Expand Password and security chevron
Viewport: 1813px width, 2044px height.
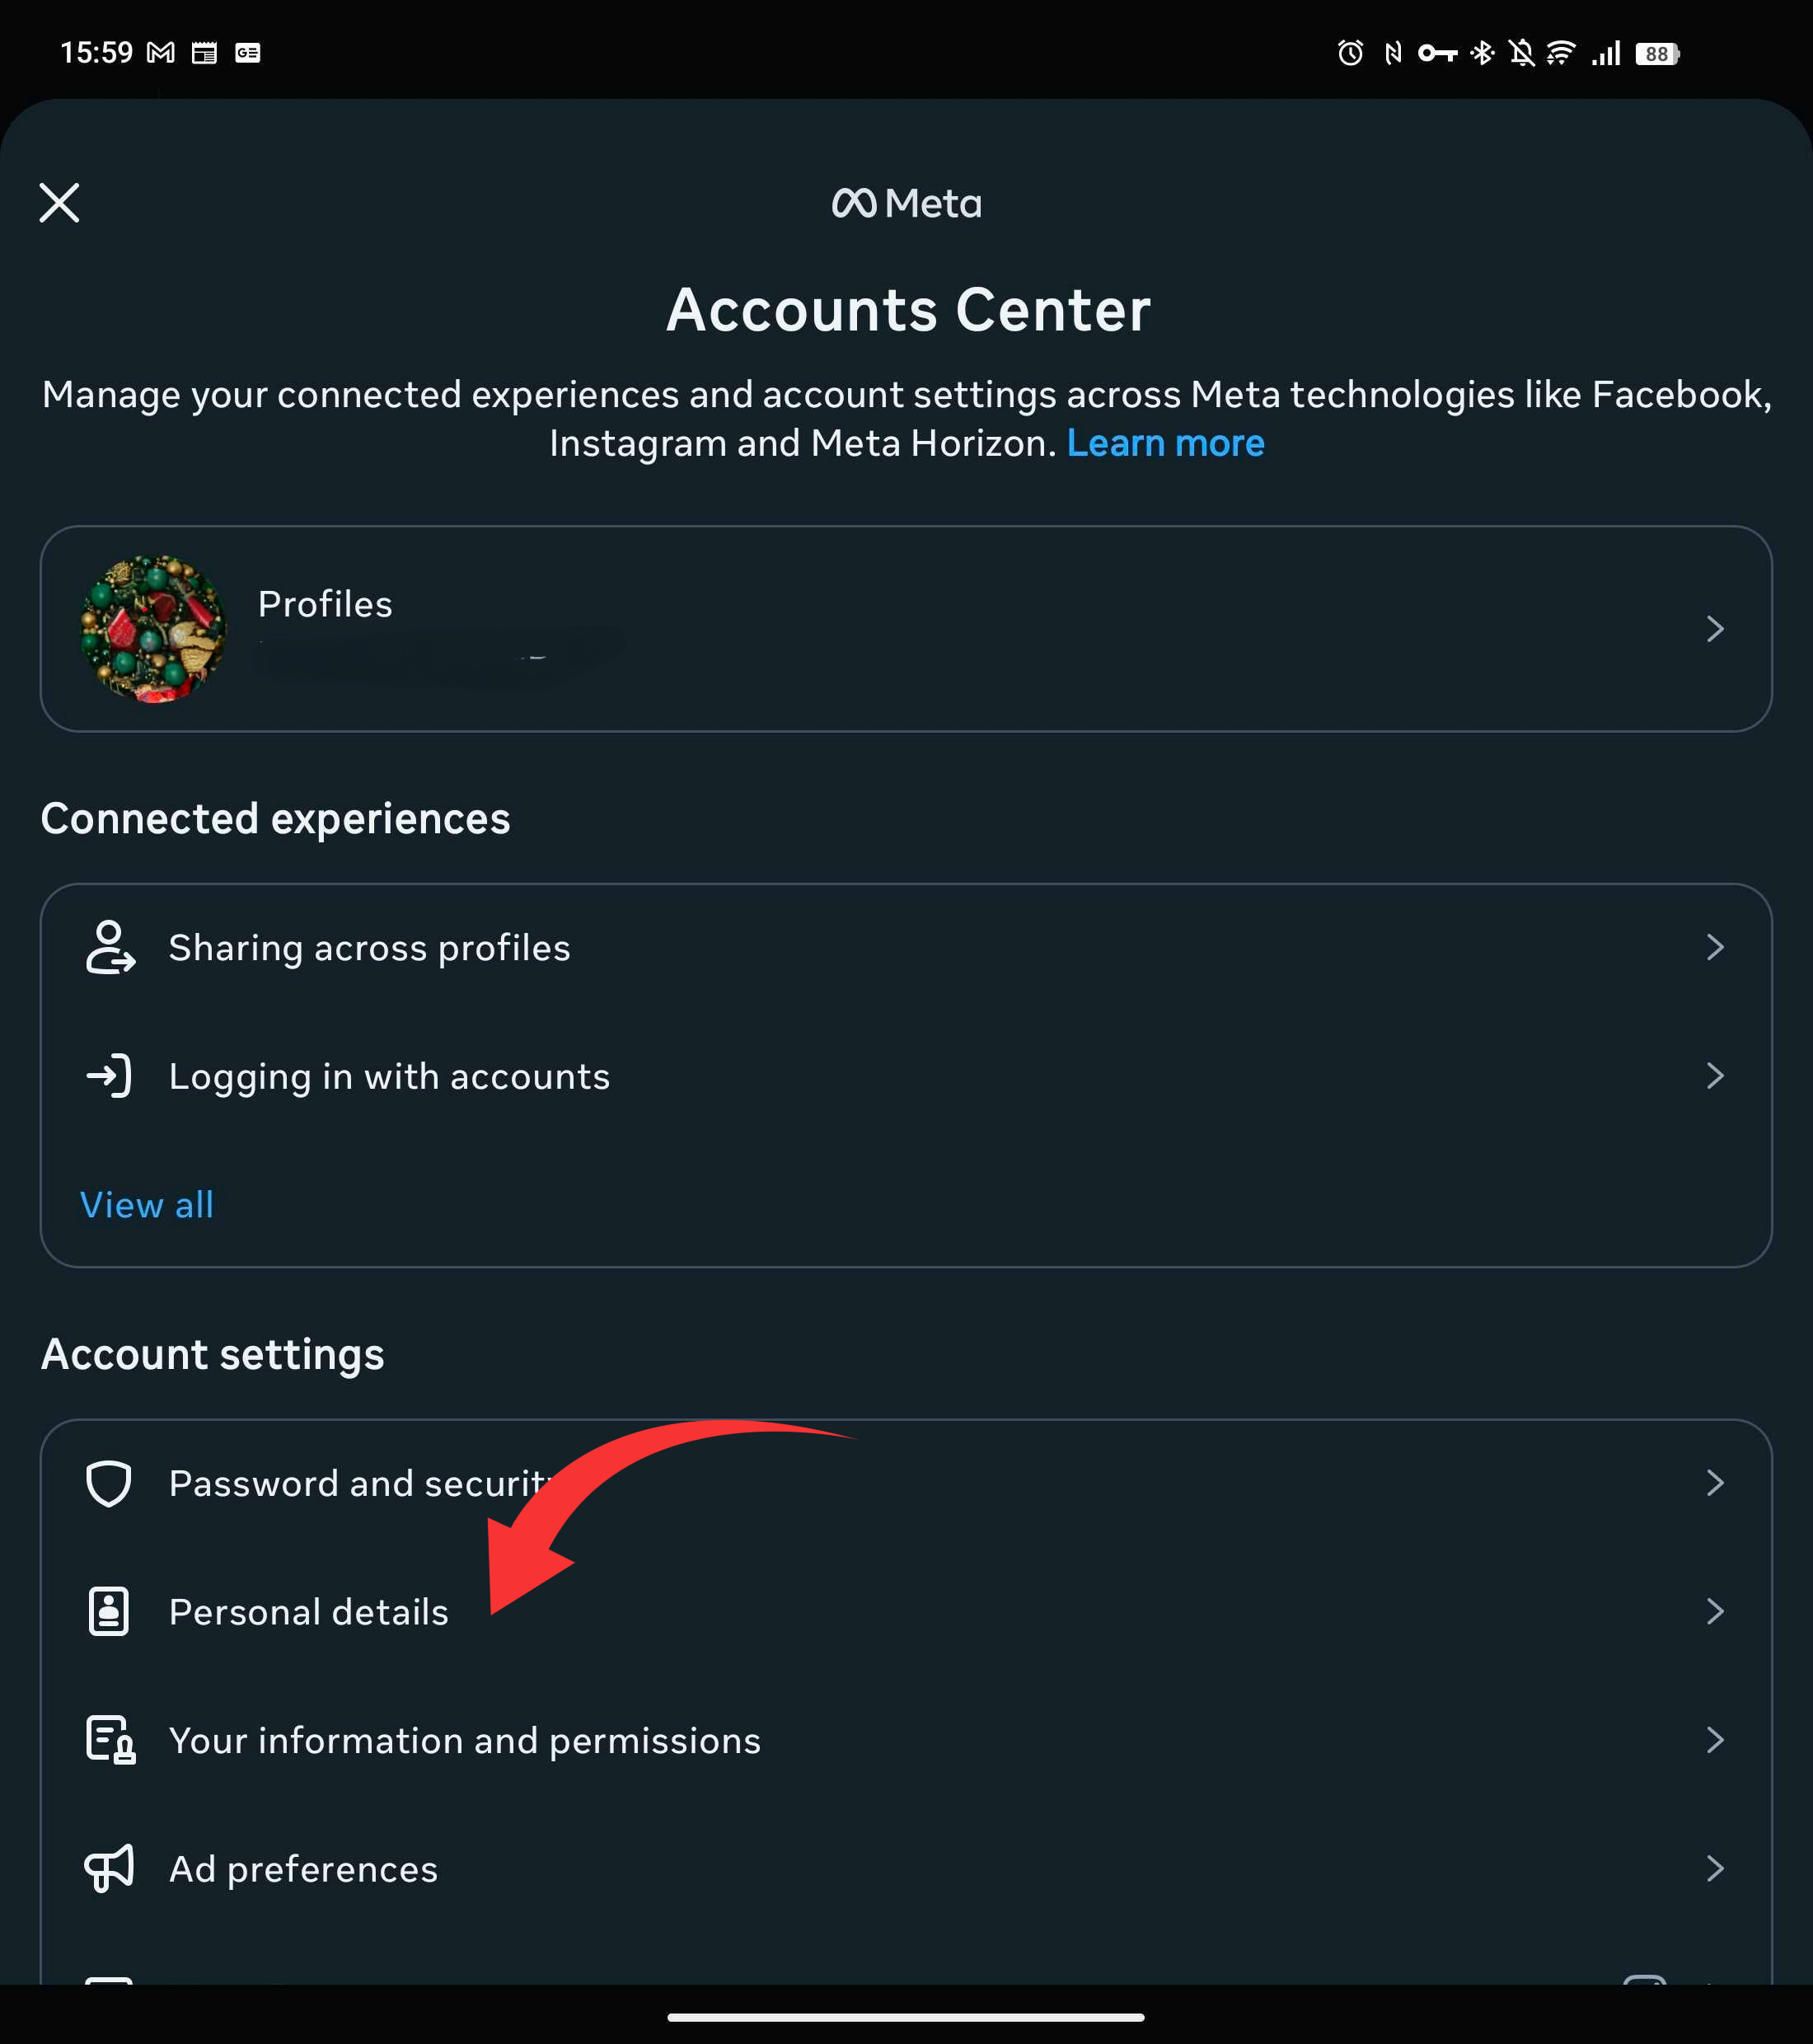tap(1715, 1483)
